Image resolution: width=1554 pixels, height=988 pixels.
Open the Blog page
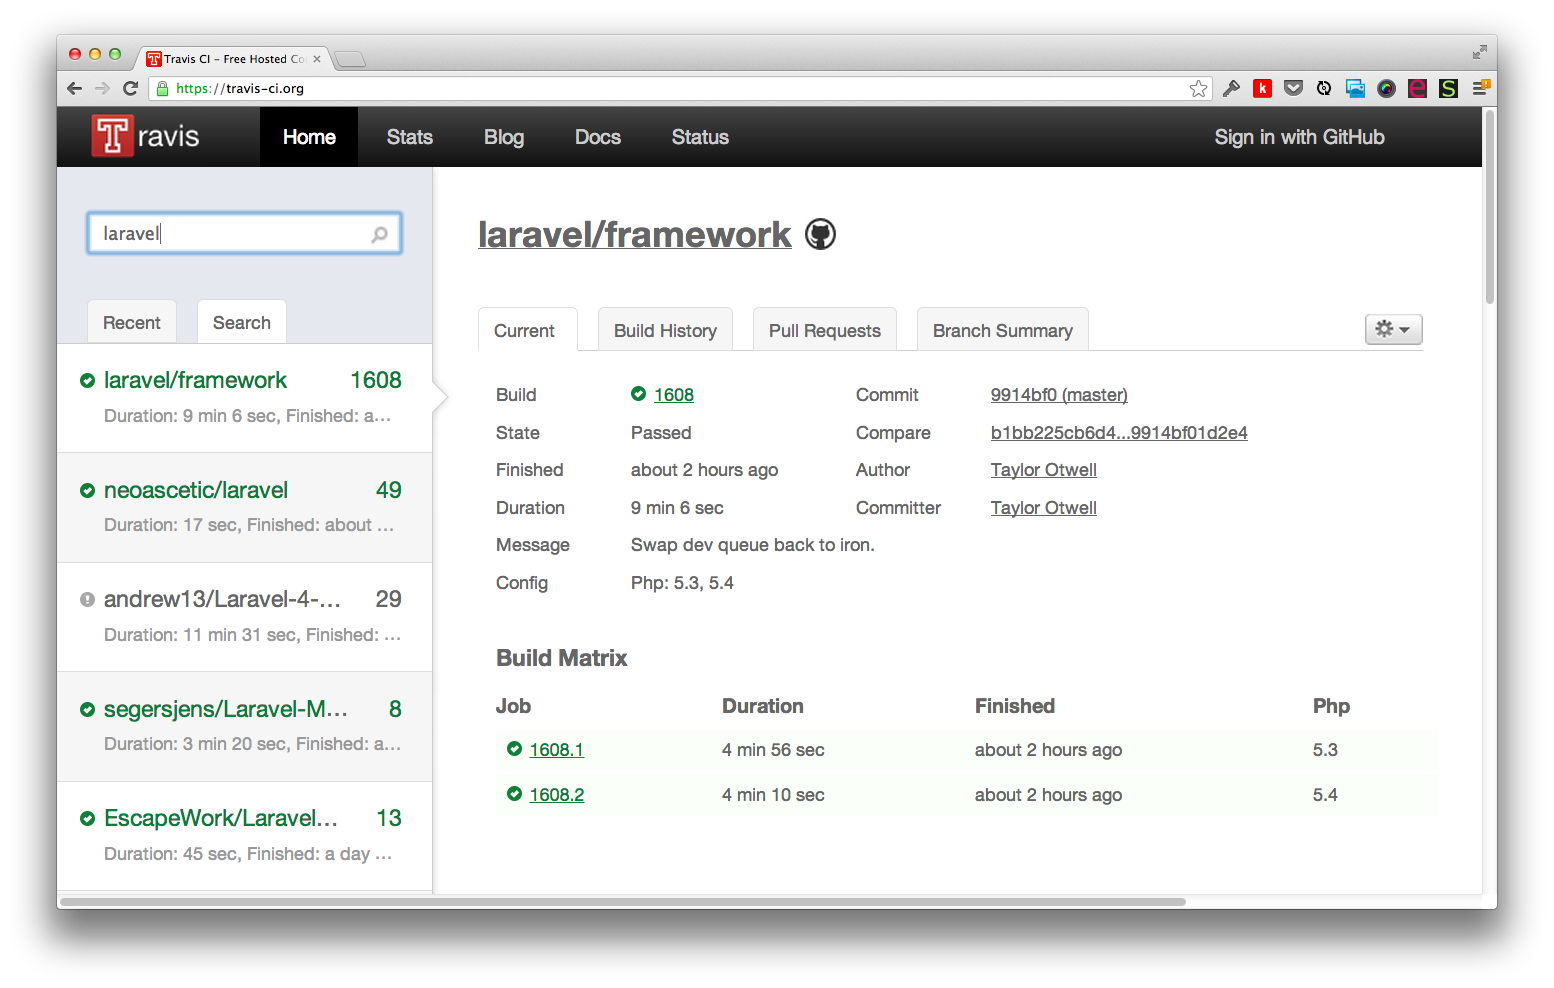(504, 137)
